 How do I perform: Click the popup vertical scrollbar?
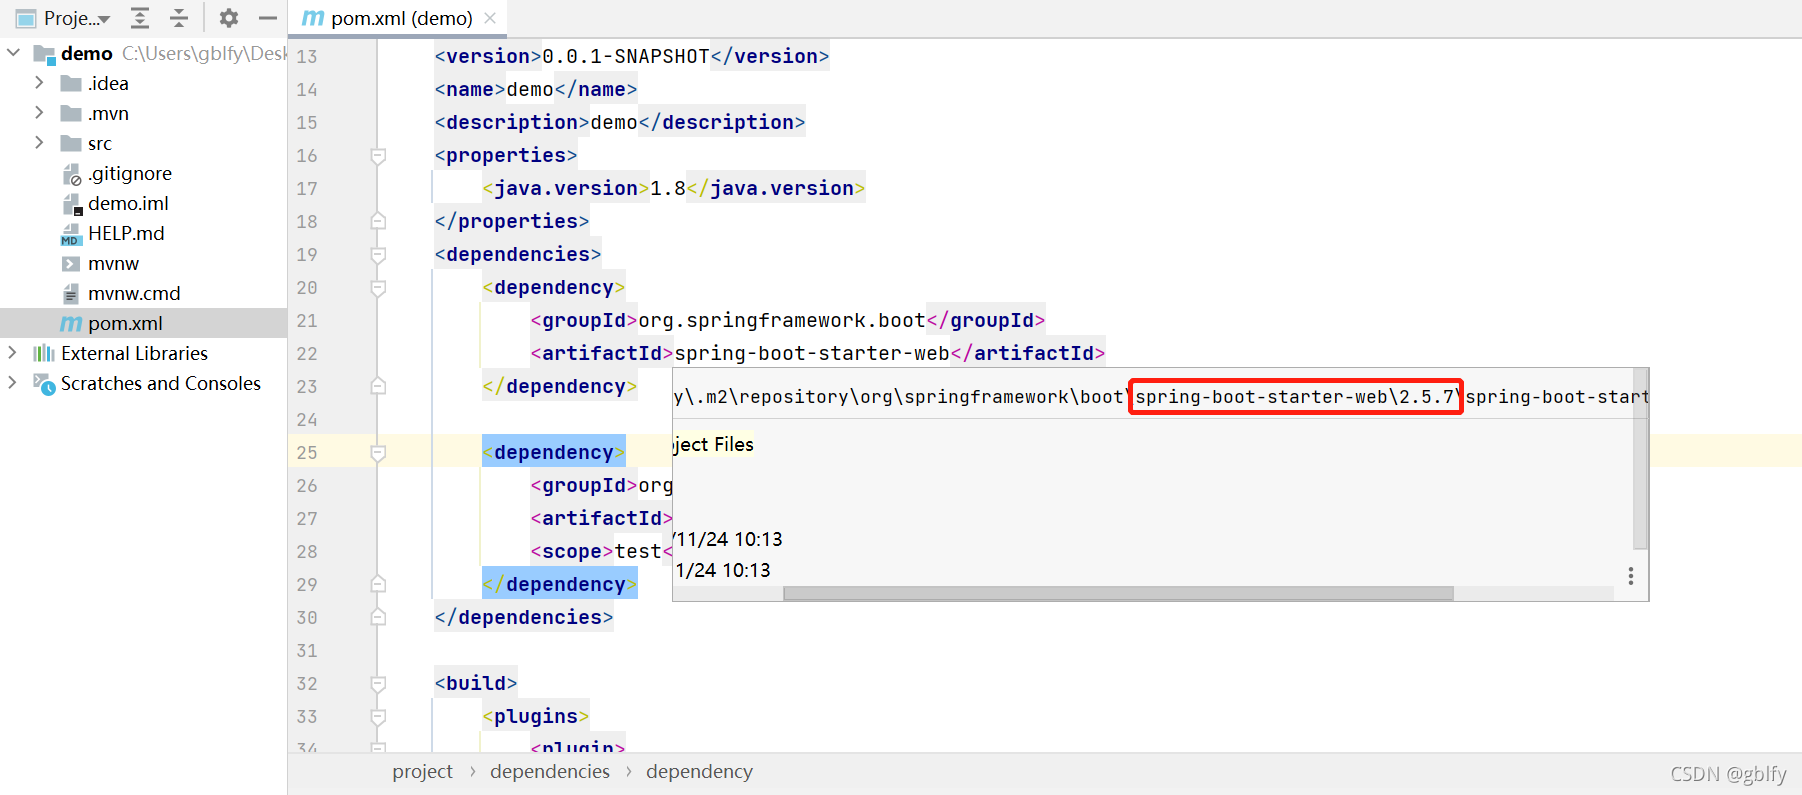1640,459
